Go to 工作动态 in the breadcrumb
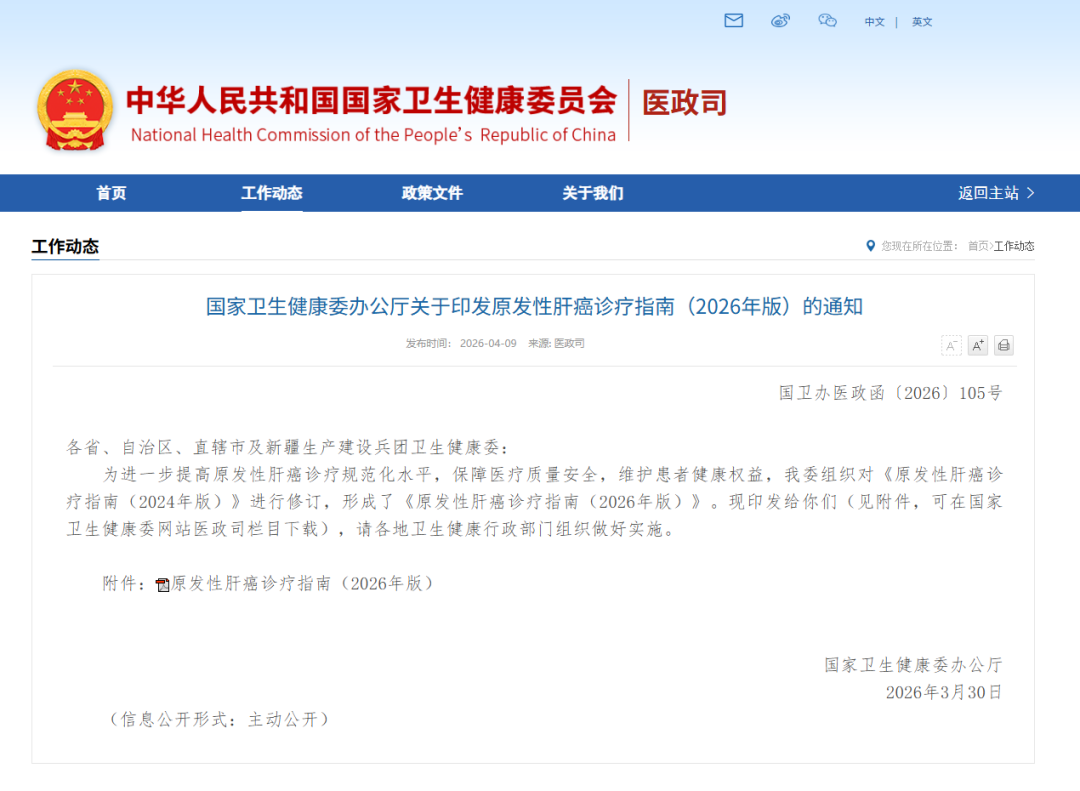The width and height of the screenshot is (1080, 791). 1014,246
